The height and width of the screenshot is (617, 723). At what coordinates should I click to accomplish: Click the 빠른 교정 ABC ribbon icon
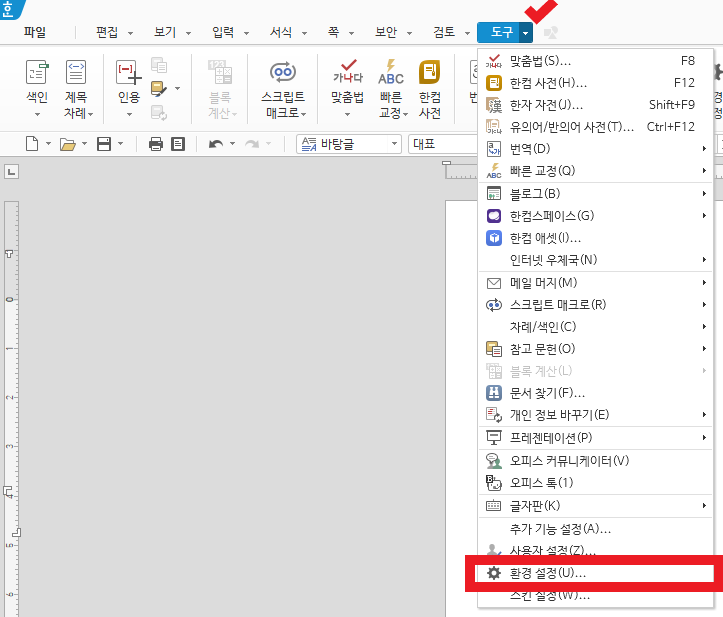coord(391,72)
